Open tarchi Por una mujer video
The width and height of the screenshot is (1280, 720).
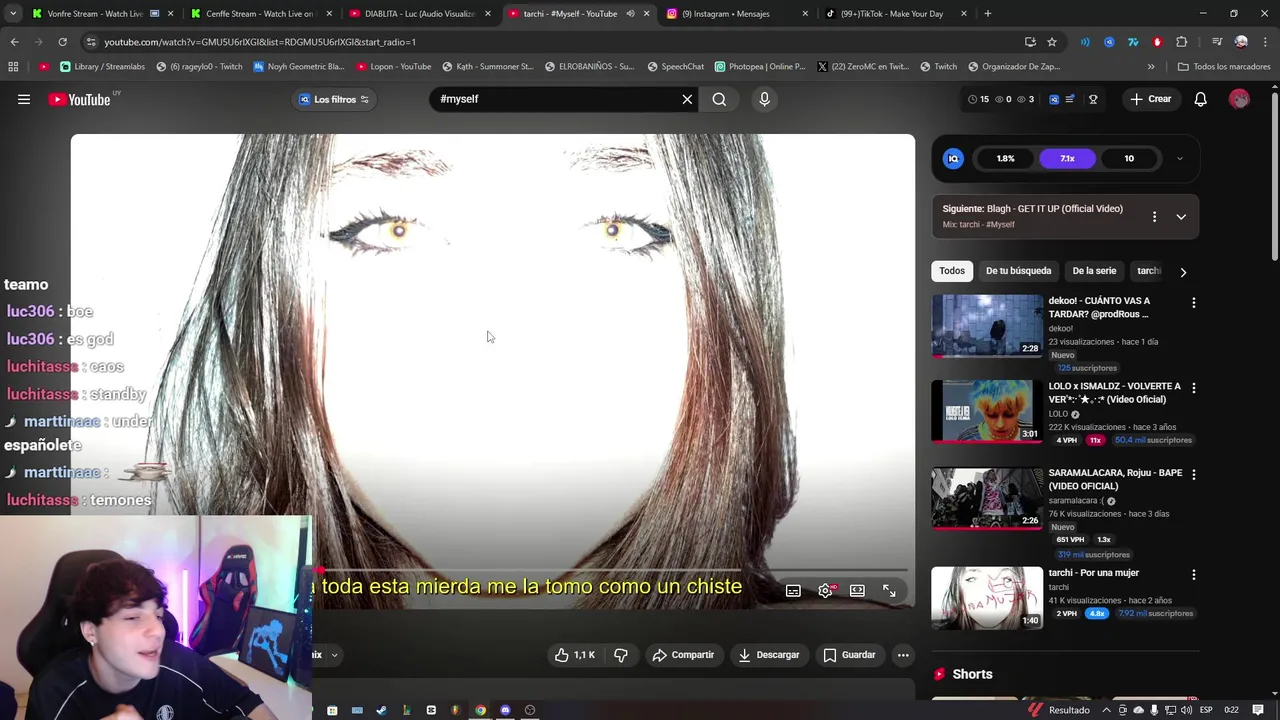pos(987,598)
